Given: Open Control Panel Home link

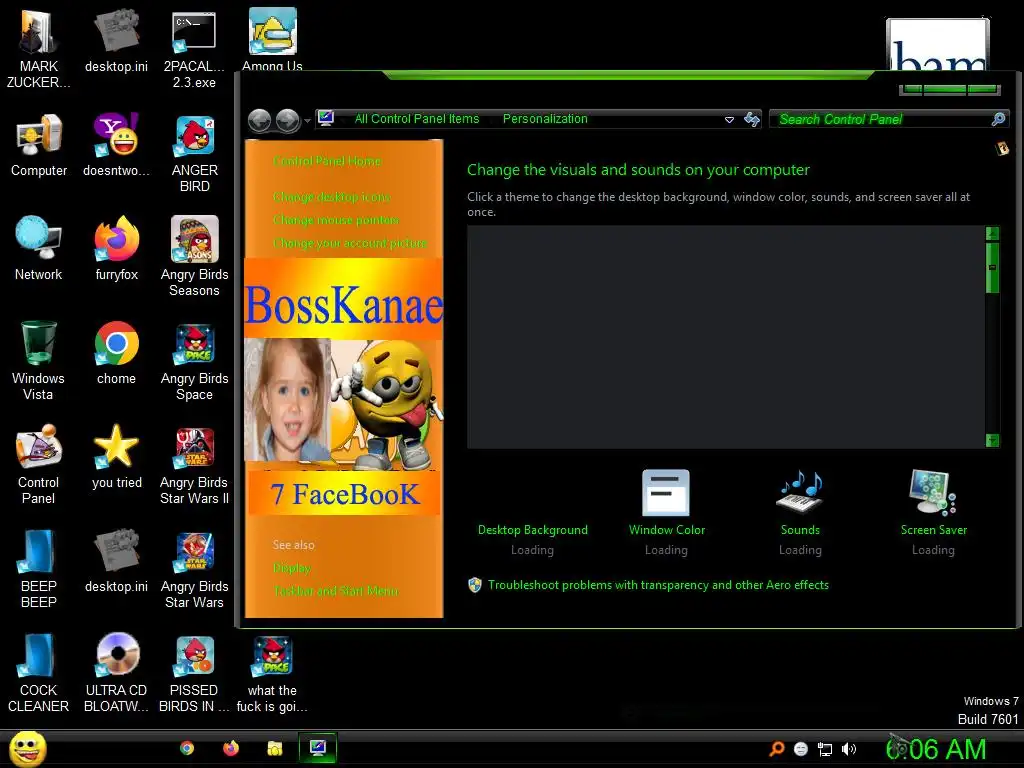Looking at the screenshot, I should click(327, 161).
